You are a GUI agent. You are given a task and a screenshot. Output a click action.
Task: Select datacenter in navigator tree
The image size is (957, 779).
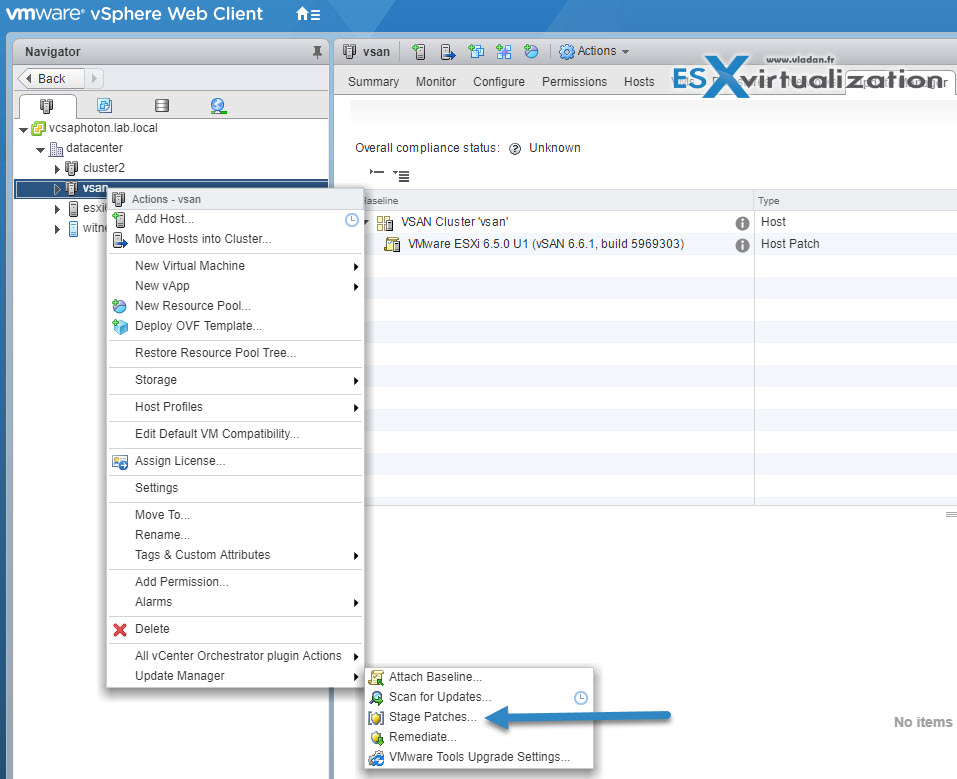click(95, 148)
